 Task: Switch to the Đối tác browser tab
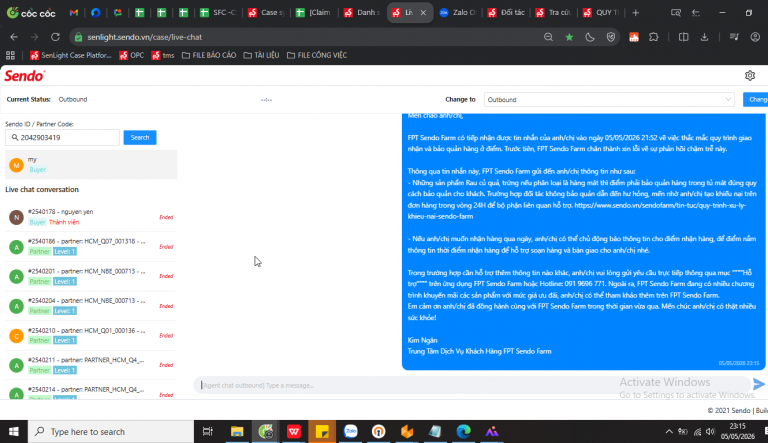tap(505, 13)
